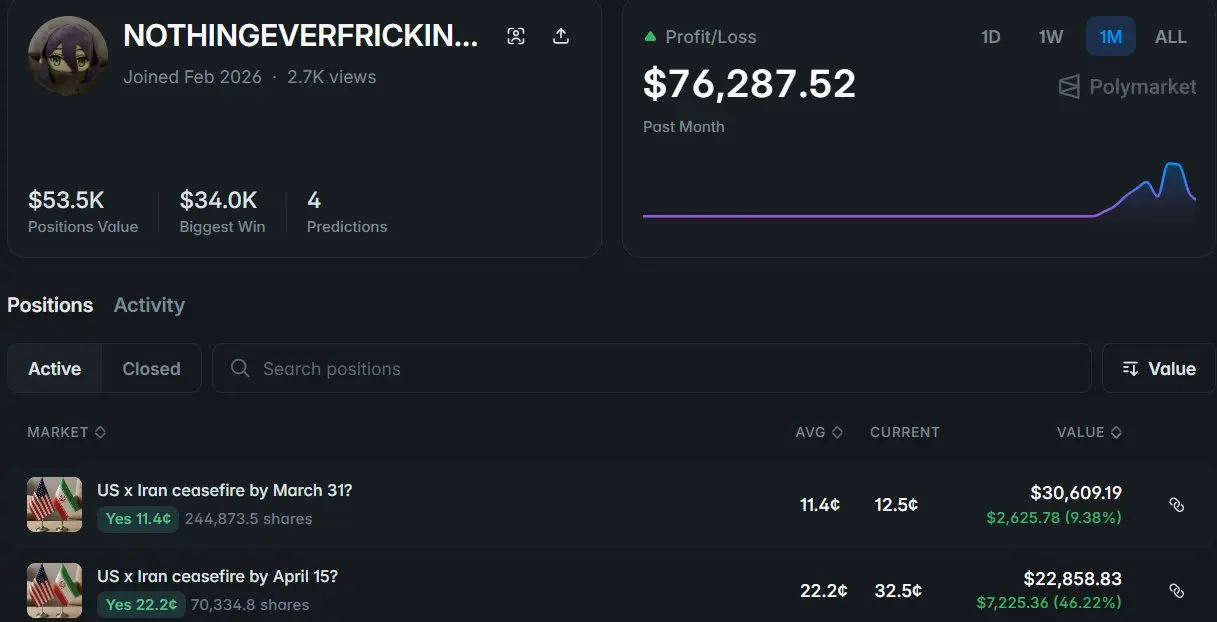Click the profile avatar image
The width and height of the screenshot is (1217, 622).
(68, 55)
